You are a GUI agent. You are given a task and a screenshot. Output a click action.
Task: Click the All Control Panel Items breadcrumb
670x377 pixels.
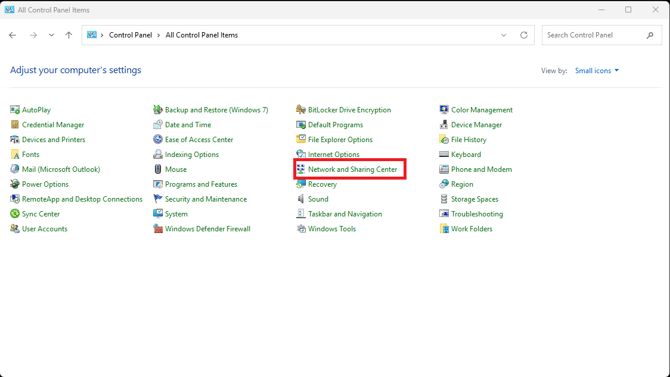[x=202, y=35]
